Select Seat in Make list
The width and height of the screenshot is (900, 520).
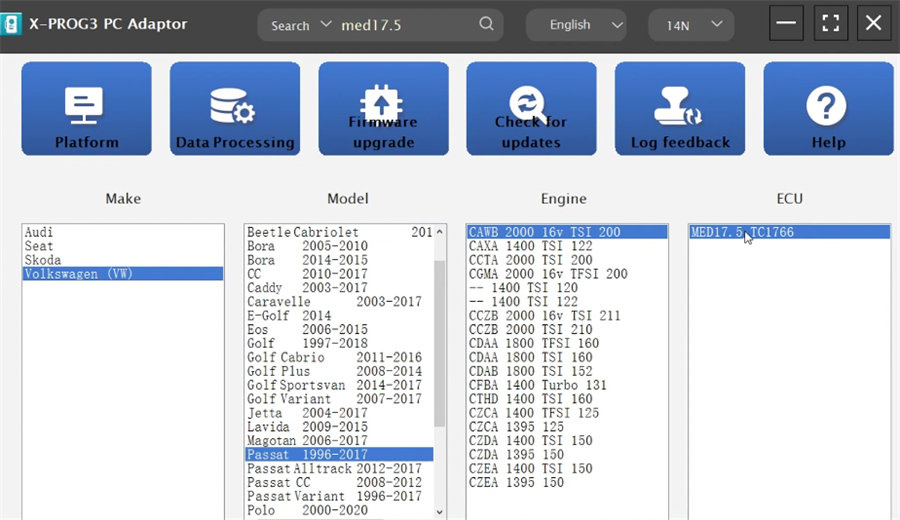[123, 246]
